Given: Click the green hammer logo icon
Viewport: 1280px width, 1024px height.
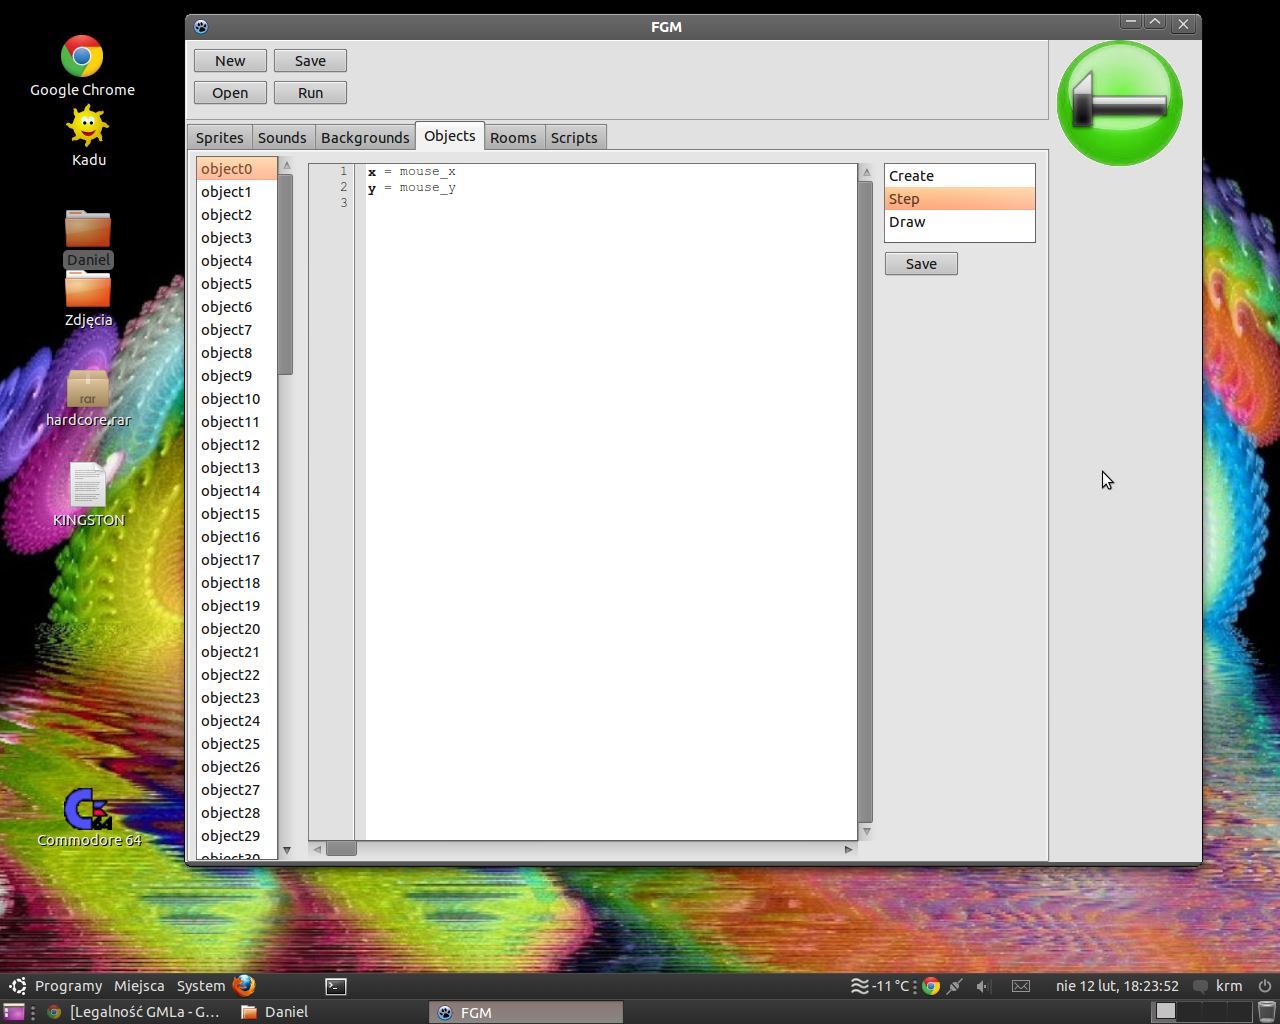Looking at the screenshot, I should point(1119,103).
